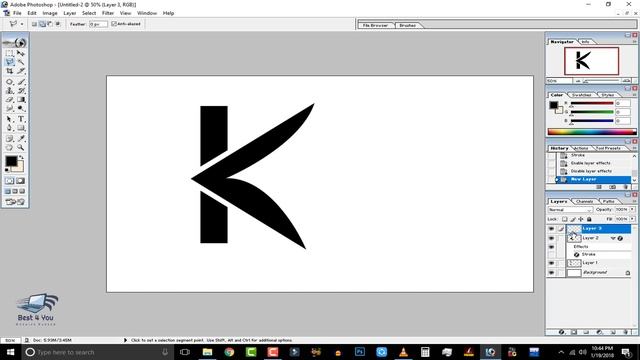Viewport: 640px width, 360px height.
Task: Open the layer Fill slider arrow
Action: pyautogui.click(x=633, y=219)
